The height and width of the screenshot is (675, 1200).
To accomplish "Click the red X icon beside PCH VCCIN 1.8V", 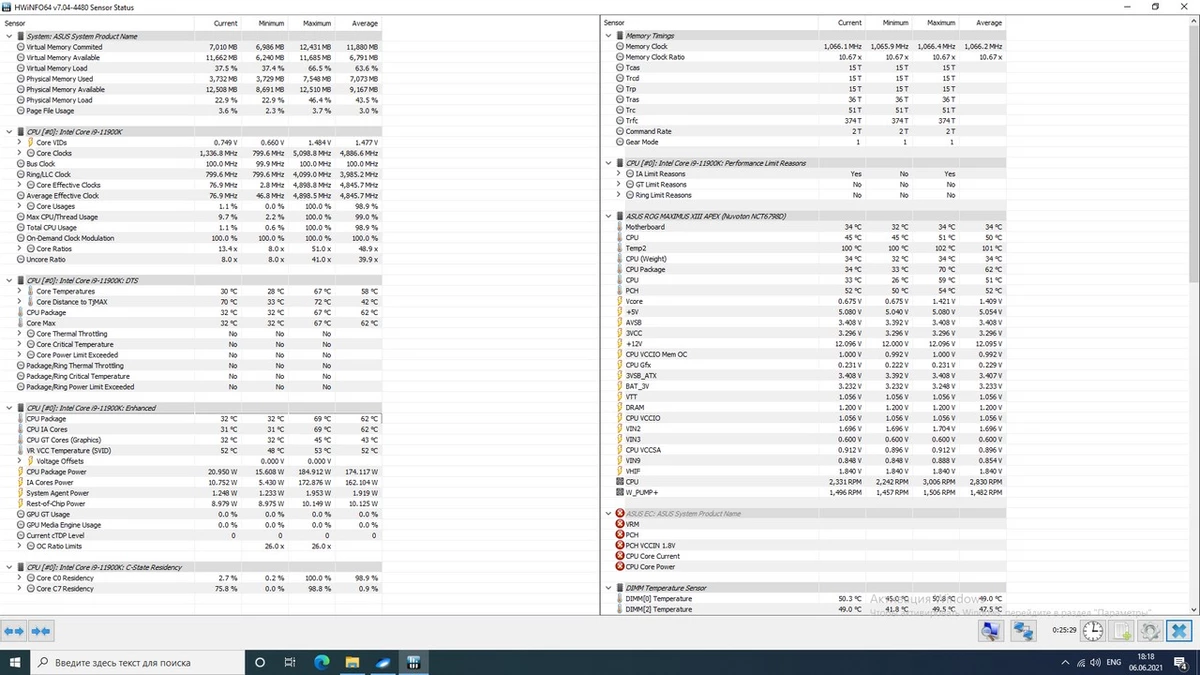I will tap(619, 545).
